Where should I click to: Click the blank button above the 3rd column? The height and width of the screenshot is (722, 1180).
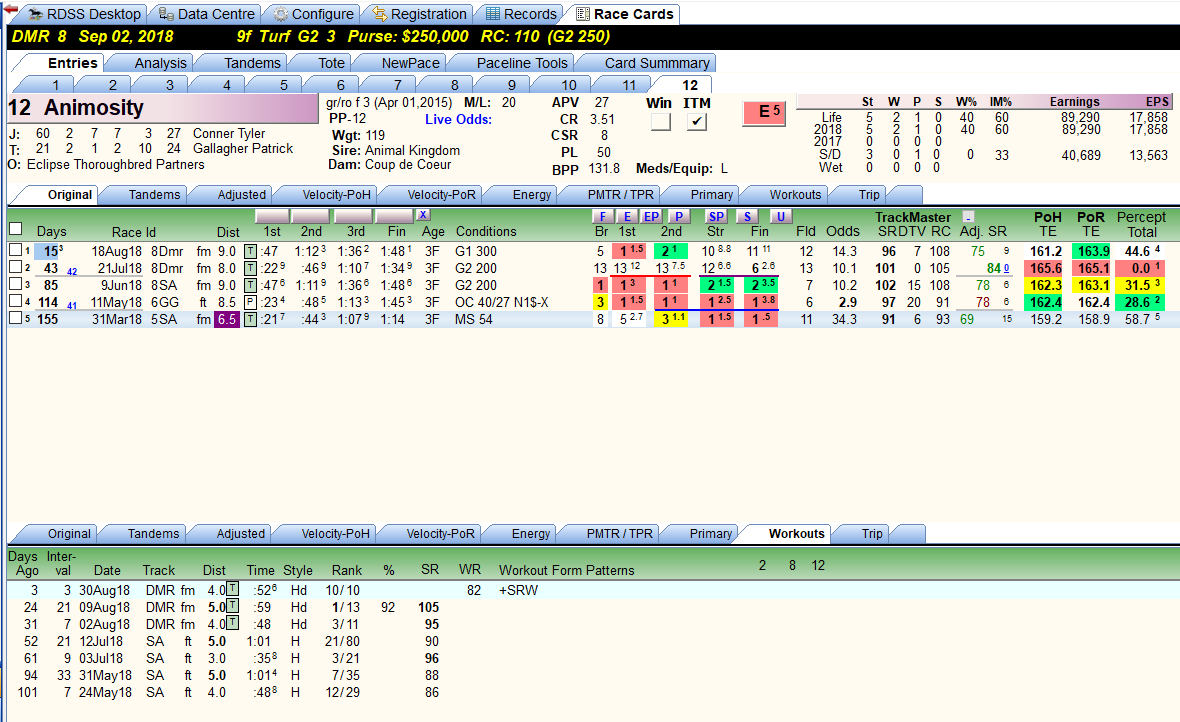click(x=353, y=216)
